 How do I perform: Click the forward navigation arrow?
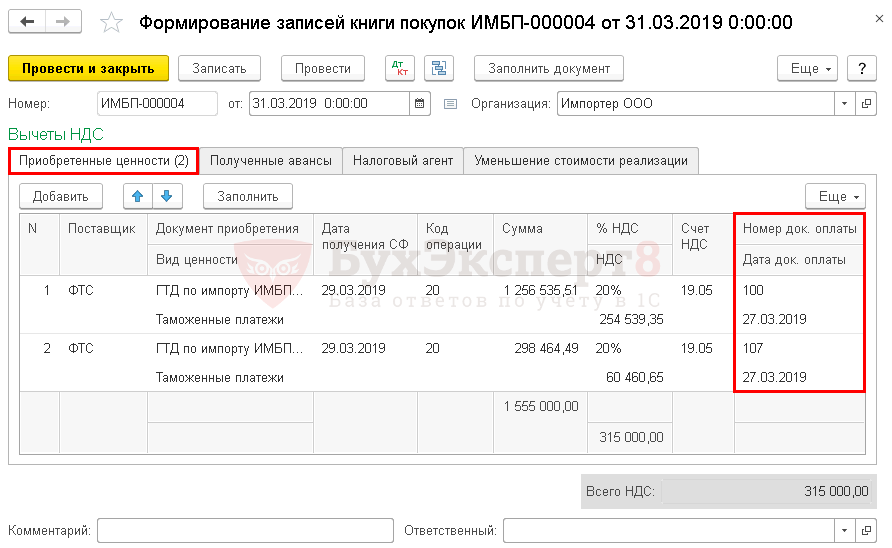click(62, 22)
